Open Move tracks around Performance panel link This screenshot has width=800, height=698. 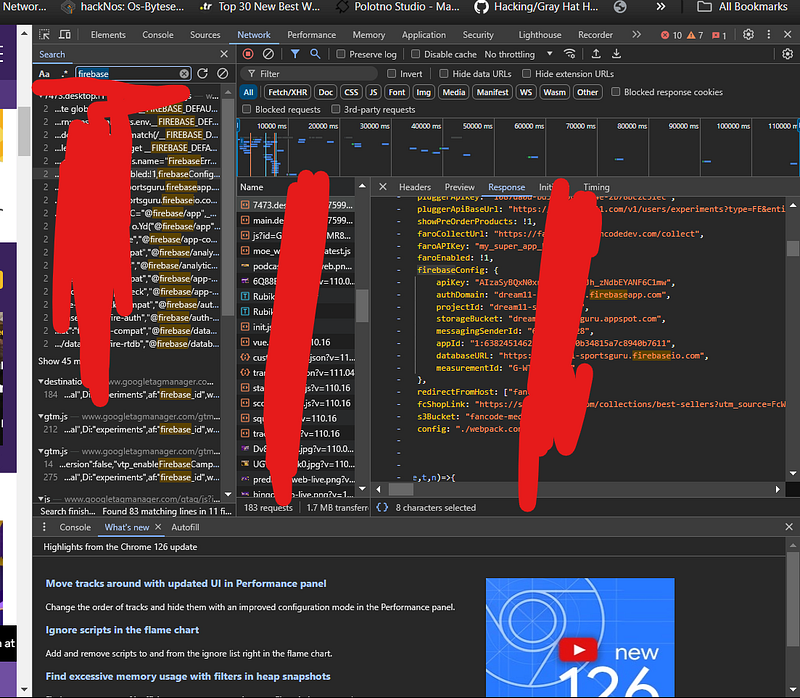pos(186,584)
